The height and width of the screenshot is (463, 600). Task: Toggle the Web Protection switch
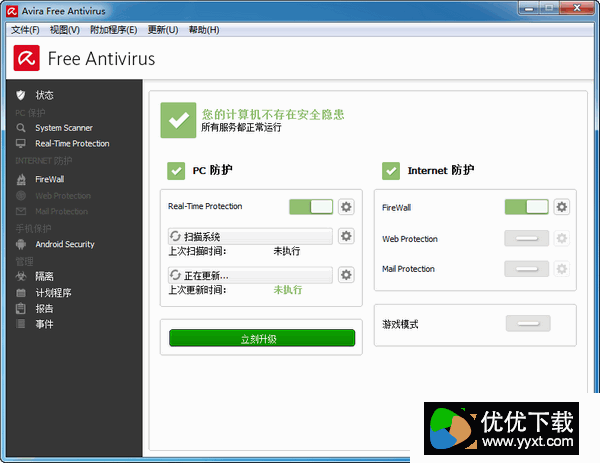pos(527,238)
